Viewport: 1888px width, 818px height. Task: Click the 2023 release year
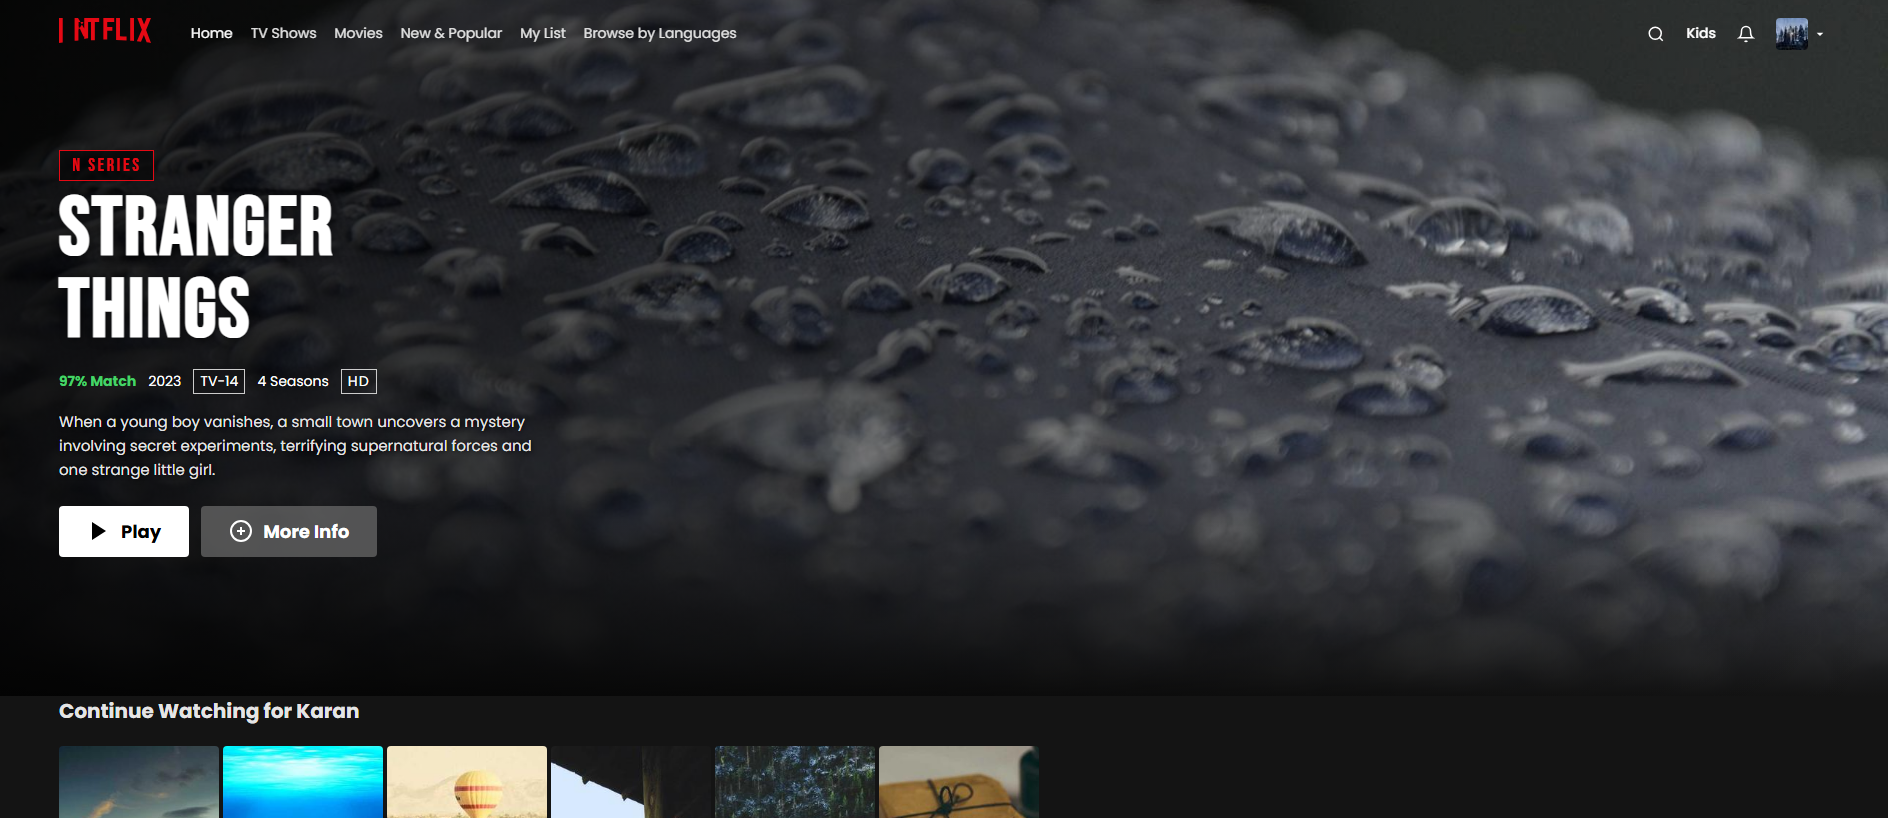point(165,381)
